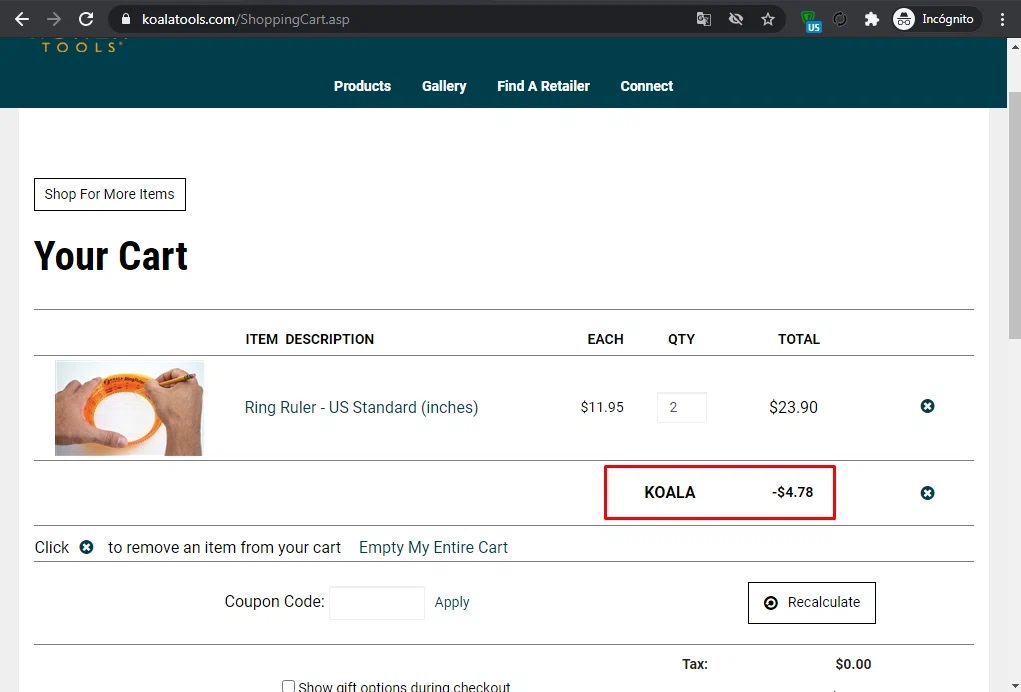
Task: Click the EACH column header
Action: coord(605,339)
